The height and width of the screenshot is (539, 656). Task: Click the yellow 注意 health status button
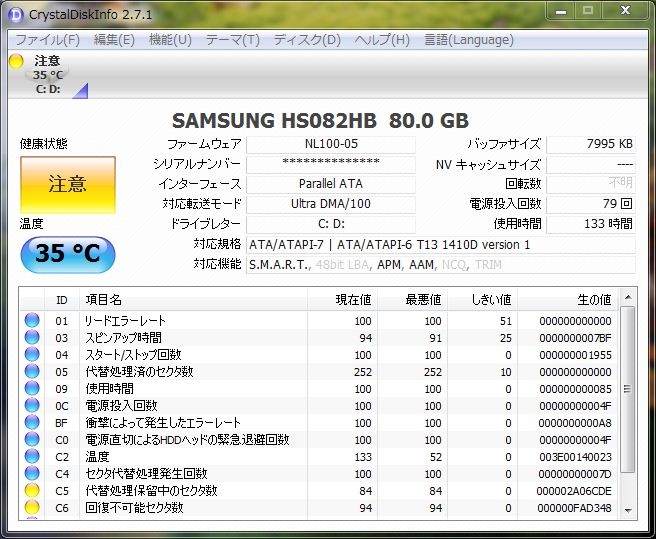[x=68, y=185]
